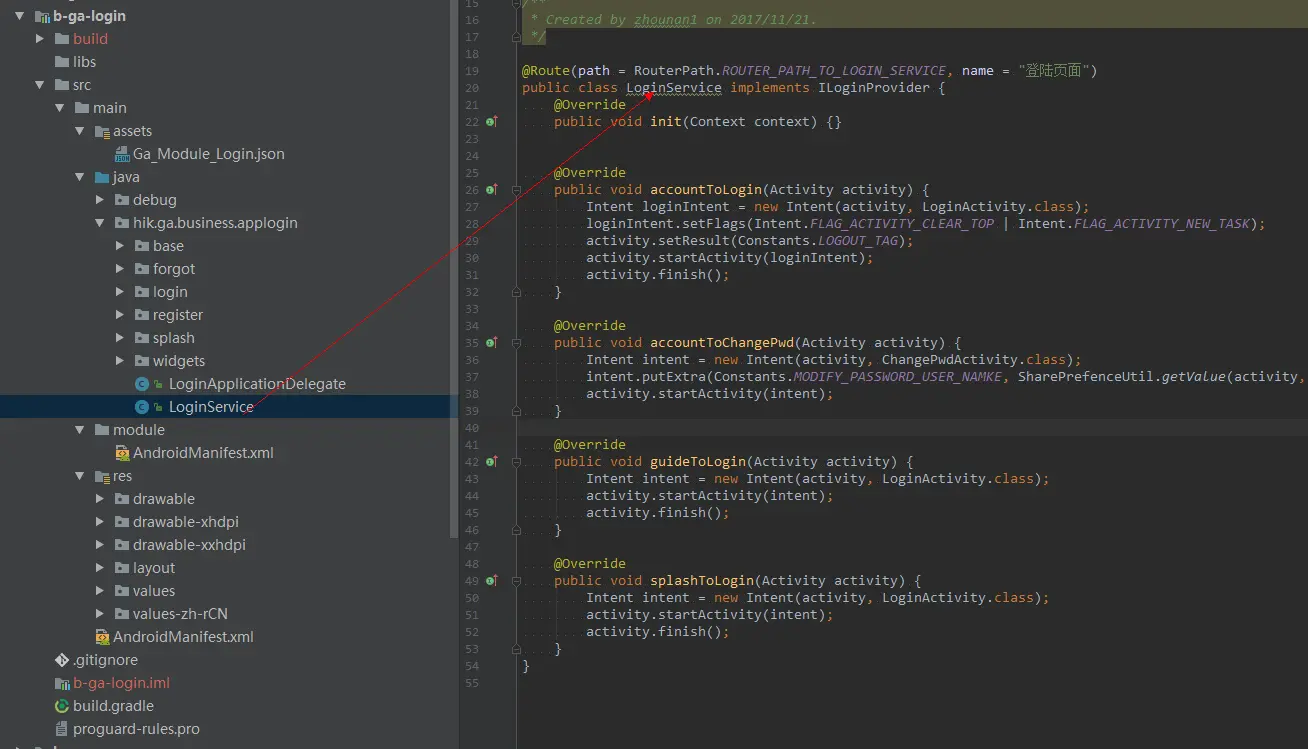Expand the values folder arrow
The image size is (1308, 749).
coord(100,591)
